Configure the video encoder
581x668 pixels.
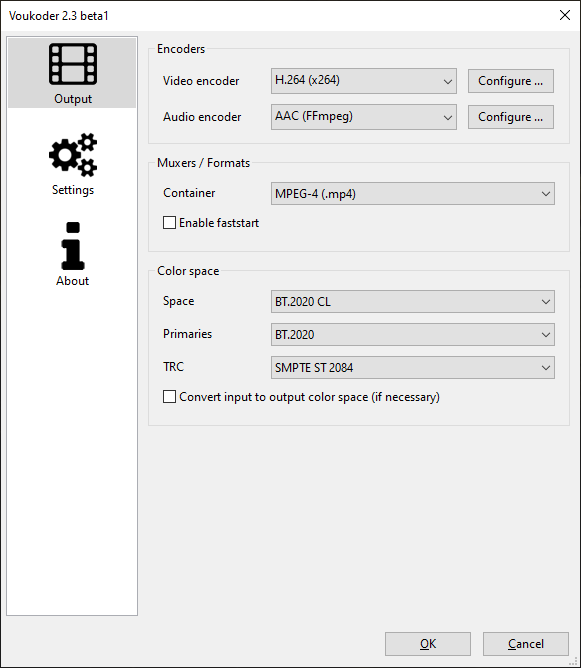(511, 81)
